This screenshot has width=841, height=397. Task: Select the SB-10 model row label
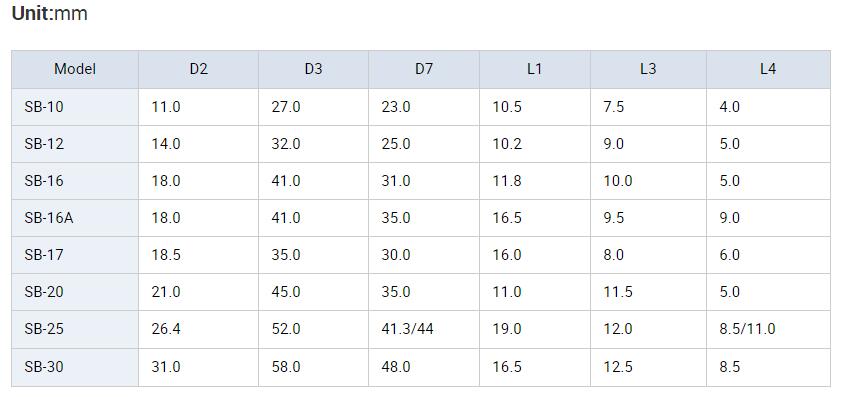click(44, 107)
